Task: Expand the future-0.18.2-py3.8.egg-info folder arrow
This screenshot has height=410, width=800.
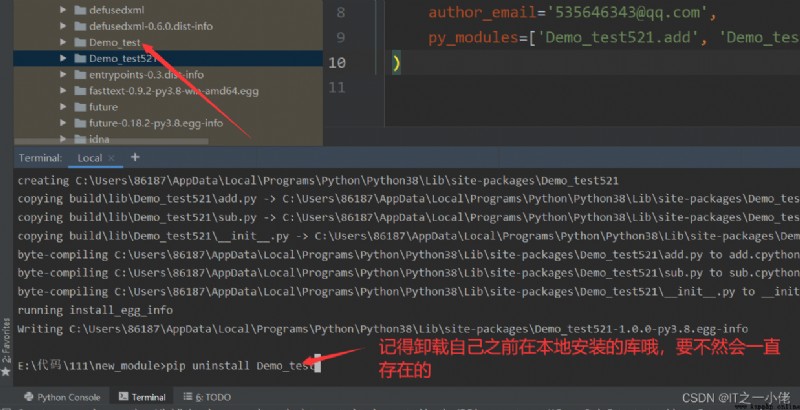Action: point(63,123)
